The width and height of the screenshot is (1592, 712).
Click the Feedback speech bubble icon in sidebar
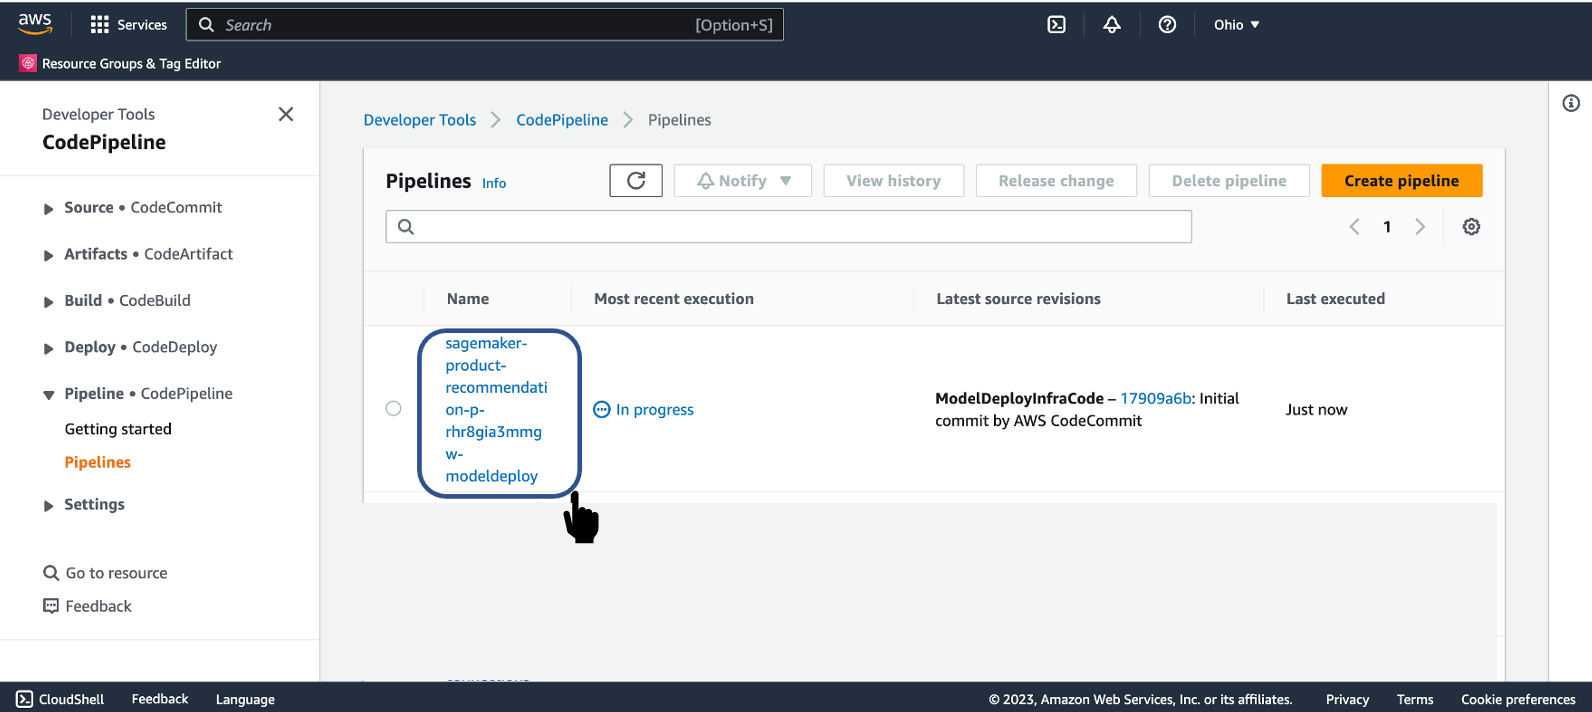51,606
